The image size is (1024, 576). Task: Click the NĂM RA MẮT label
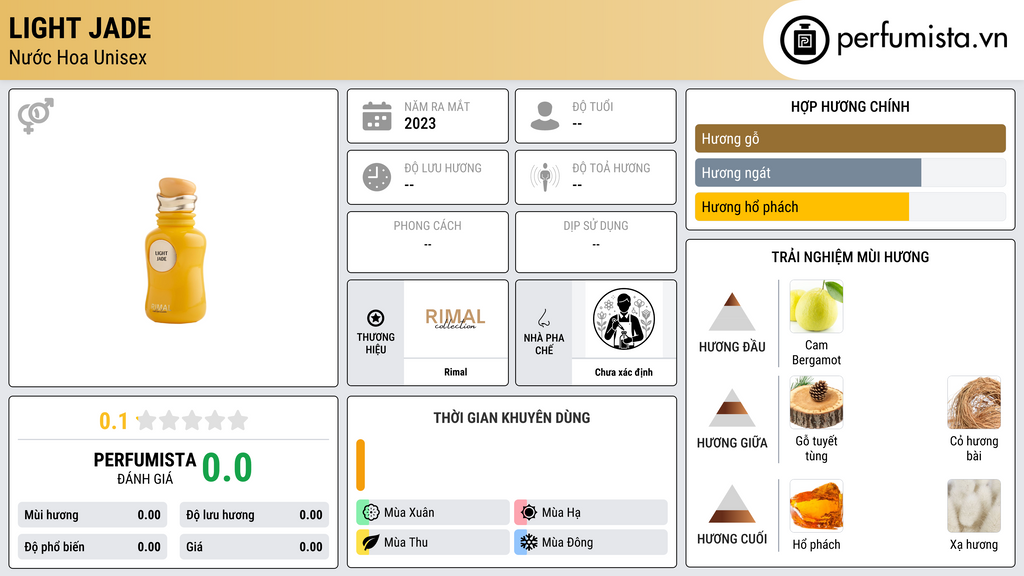(x=437, y=106)
